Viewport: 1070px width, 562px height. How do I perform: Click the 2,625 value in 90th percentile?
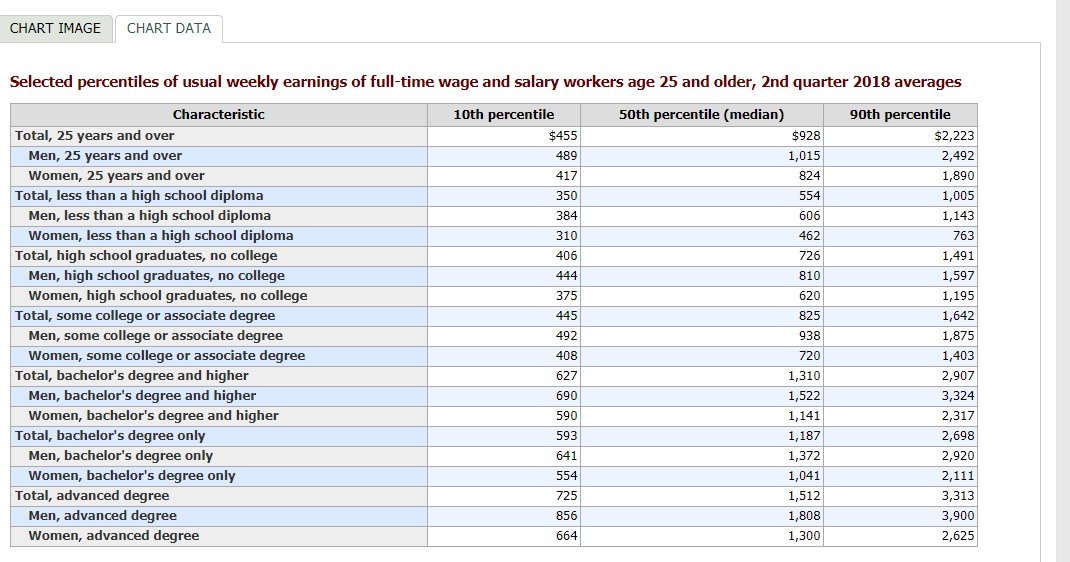pos(958,535)
